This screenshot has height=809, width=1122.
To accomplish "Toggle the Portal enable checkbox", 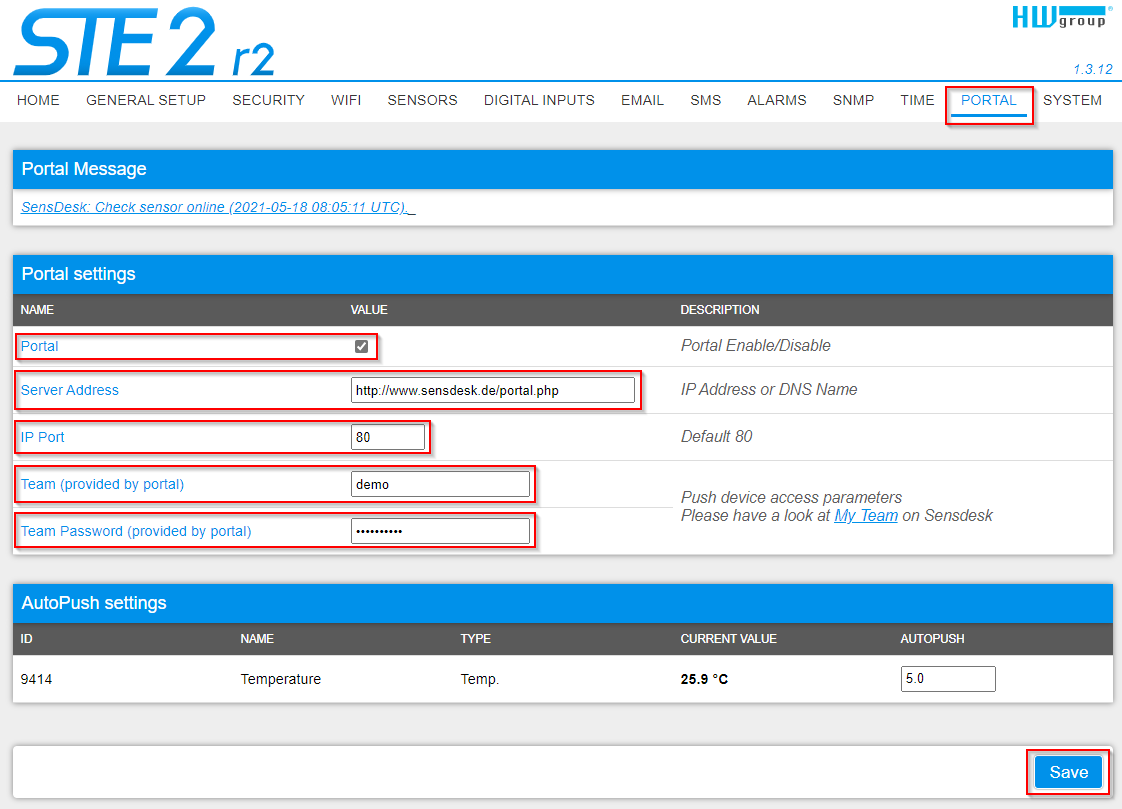I will (x=361, y=346).
